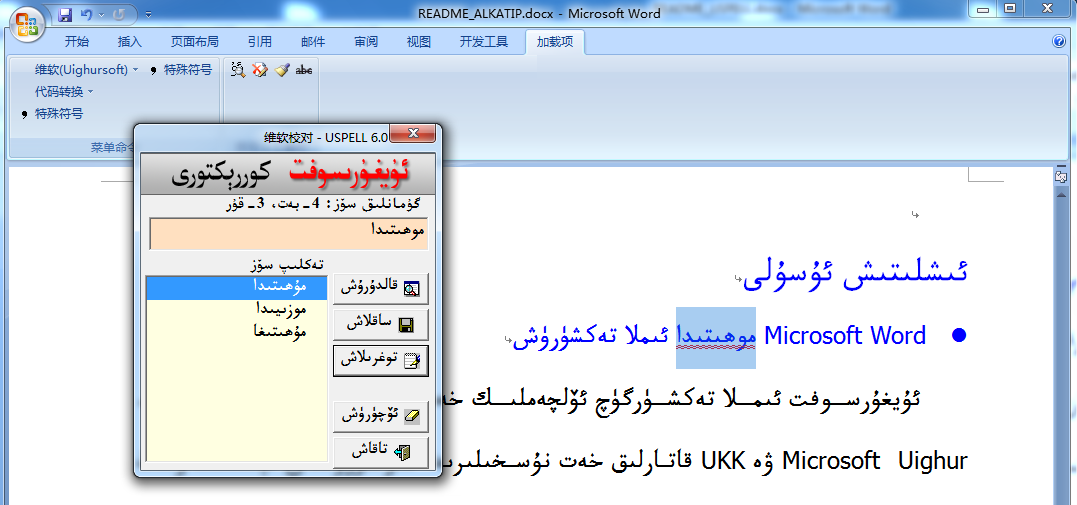1077x505 pixels.
Task: Expand the 维软(Uighursoft) dropdown menu
Action: pos(87,69)
